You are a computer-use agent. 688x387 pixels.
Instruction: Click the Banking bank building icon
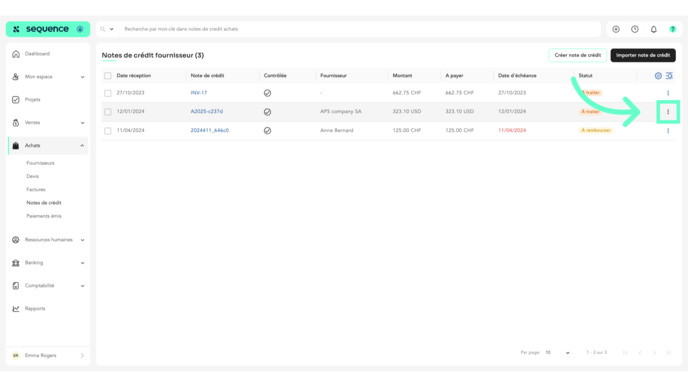click(x=16, y=263)
